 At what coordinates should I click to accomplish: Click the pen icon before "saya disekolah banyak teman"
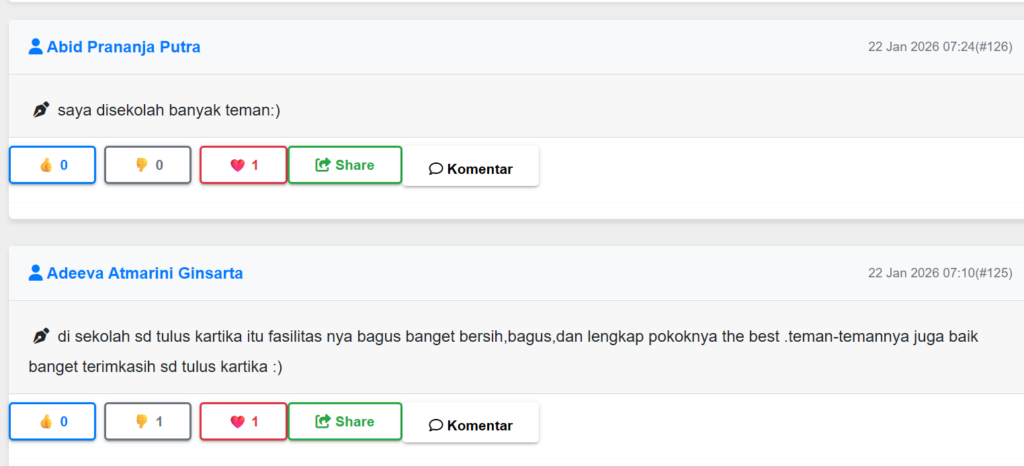(41, 110)
